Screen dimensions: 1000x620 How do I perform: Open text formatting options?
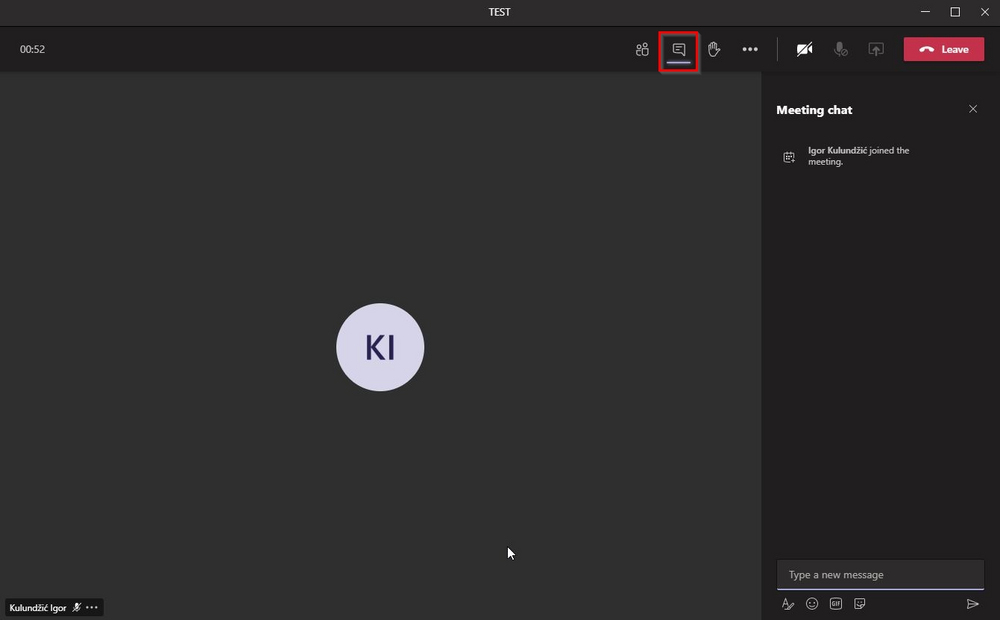788,604
